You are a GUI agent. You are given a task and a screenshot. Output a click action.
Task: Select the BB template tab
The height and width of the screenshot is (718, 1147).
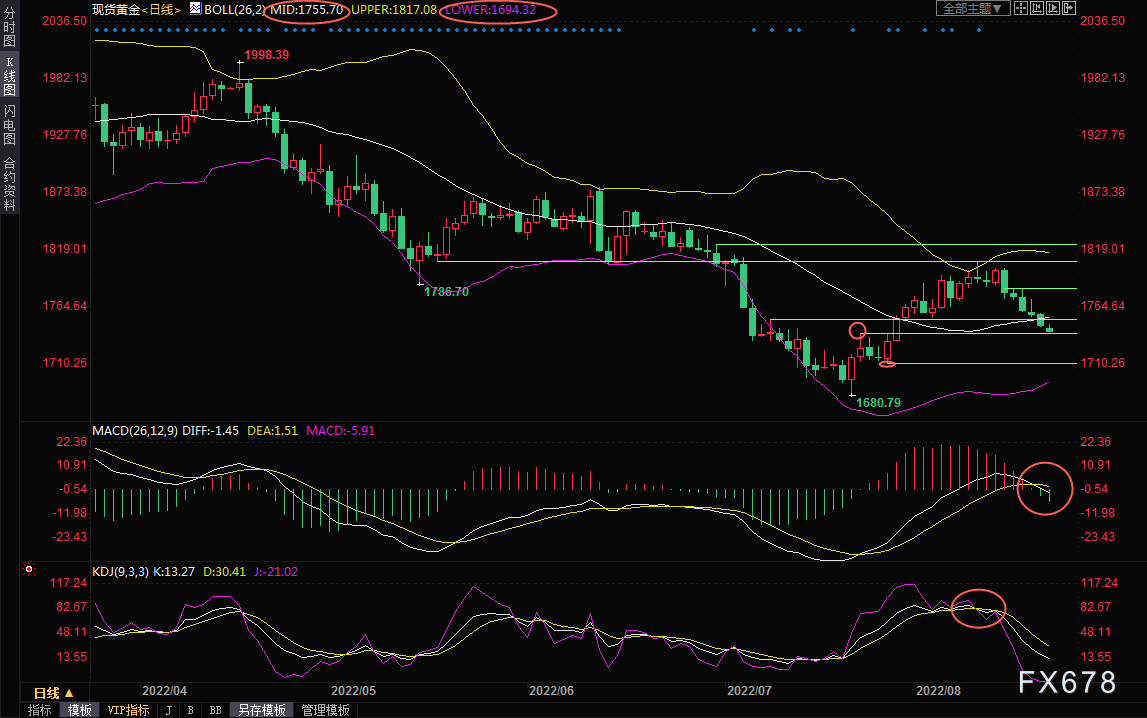[215, 710]
